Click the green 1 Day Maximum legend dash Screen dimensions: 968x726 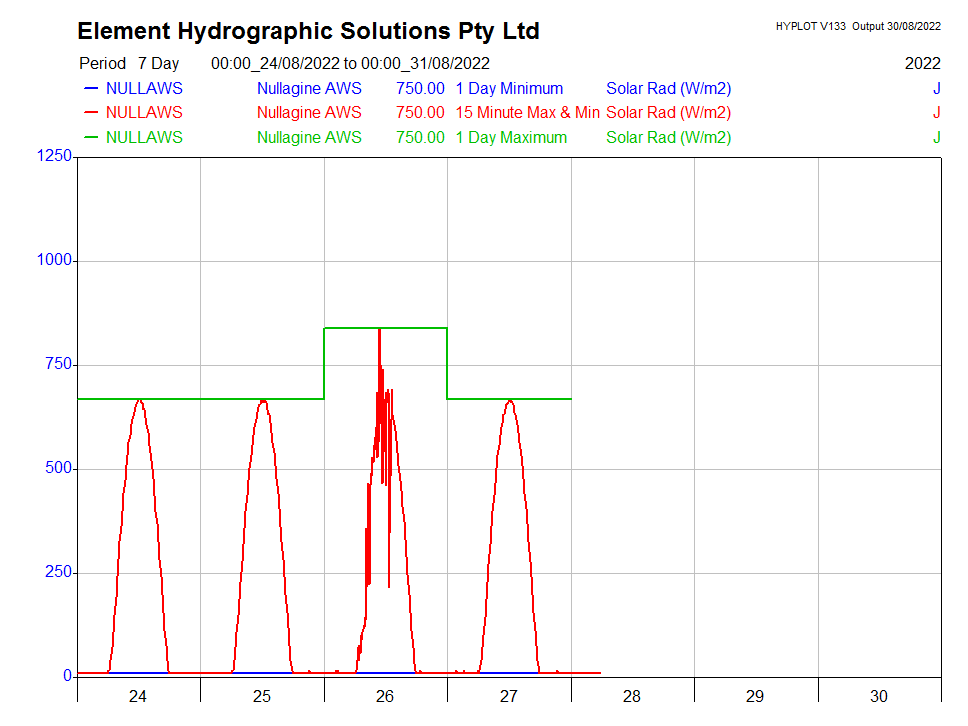tap(91, 138)
